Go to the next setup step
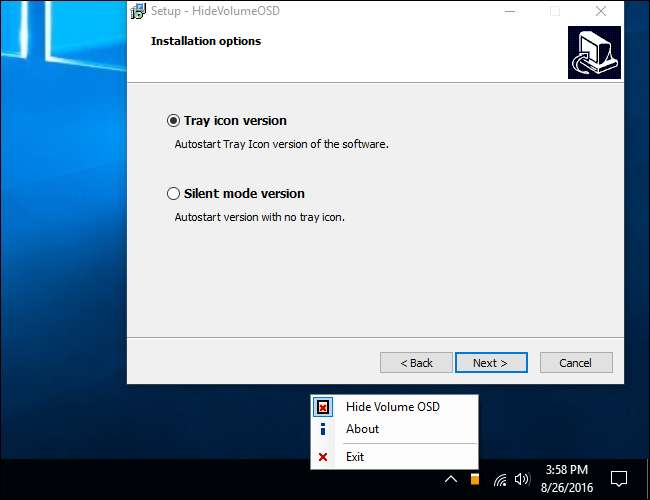The image size is (650, 500). click(x=491, y=363)
